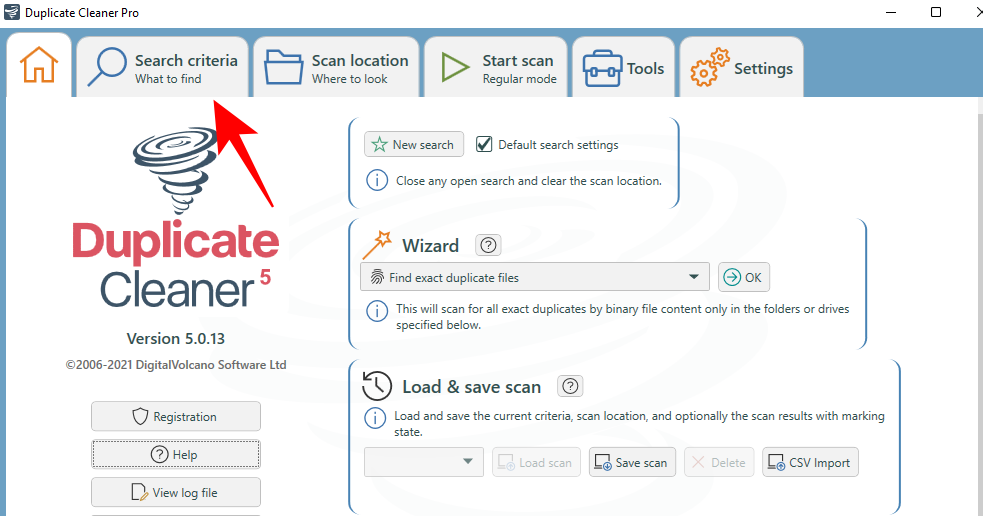The height and width of the screenshot is (516, 983).
Task: Click the Load scan button
Action: [536, 462]
